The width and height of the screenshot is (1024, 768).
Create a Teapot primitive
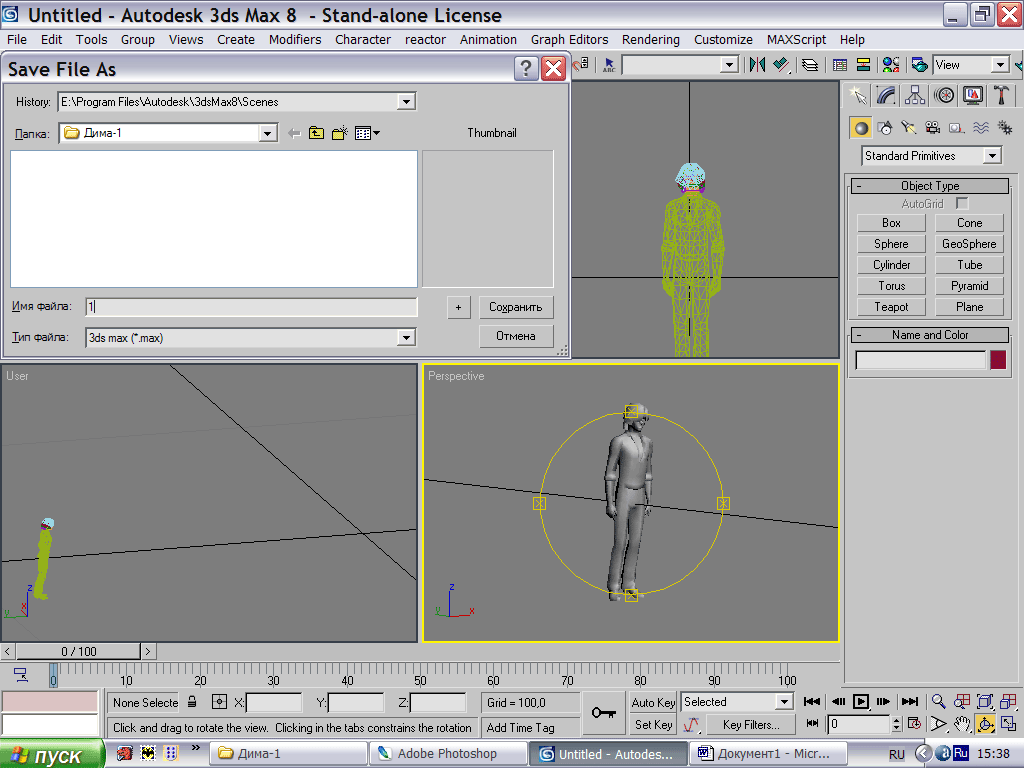(x=891, y=307)
